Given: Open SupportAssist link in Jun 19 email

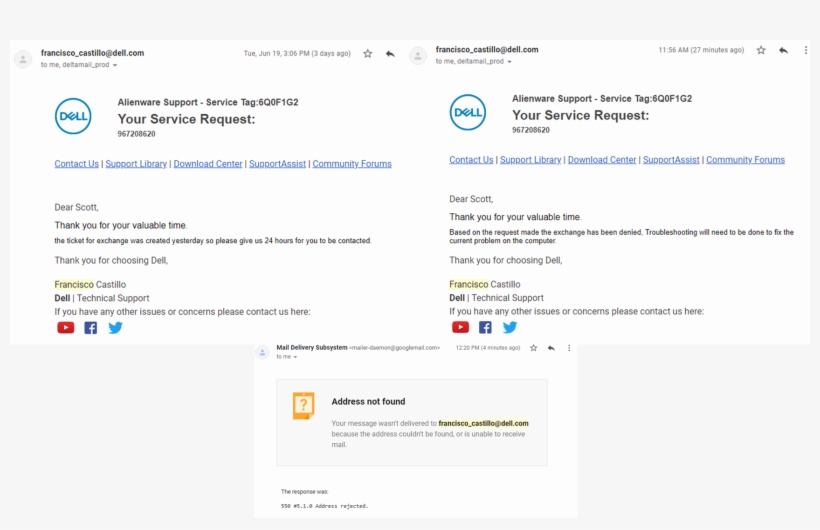Looking at the screenshot, I should pos(277,164).
